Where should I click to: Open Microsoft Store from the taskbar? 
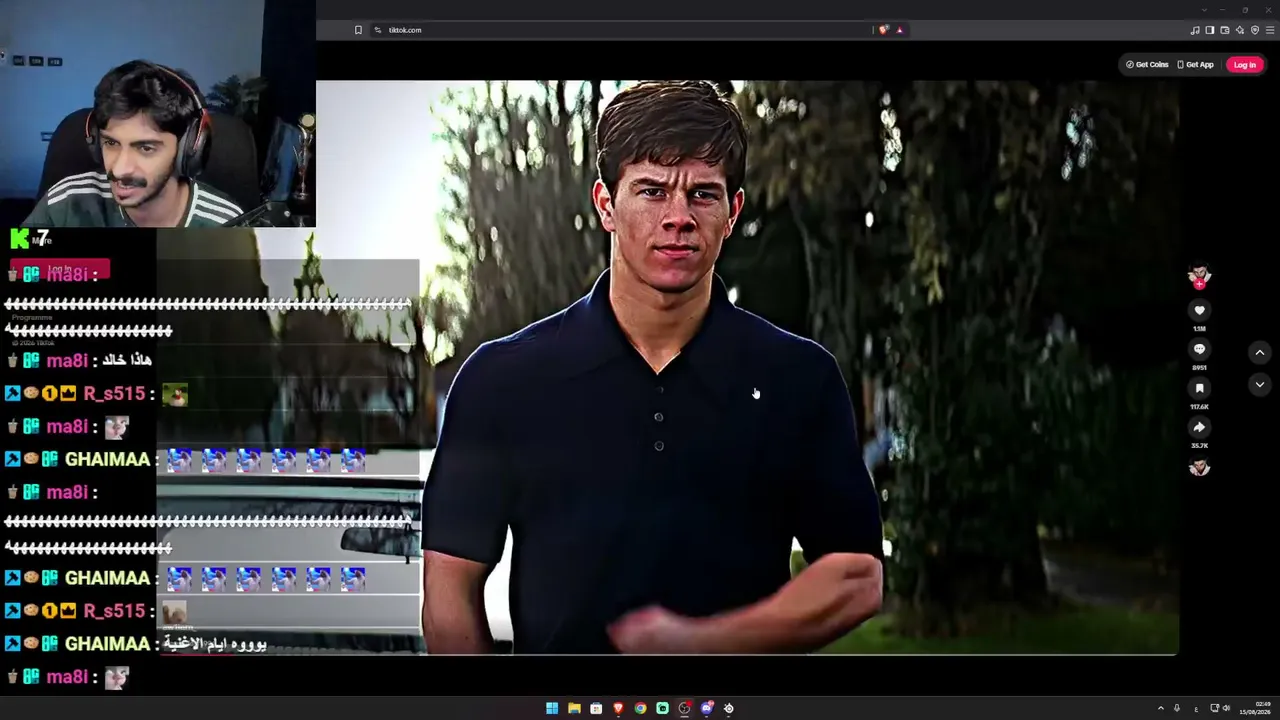click(596, 708)
